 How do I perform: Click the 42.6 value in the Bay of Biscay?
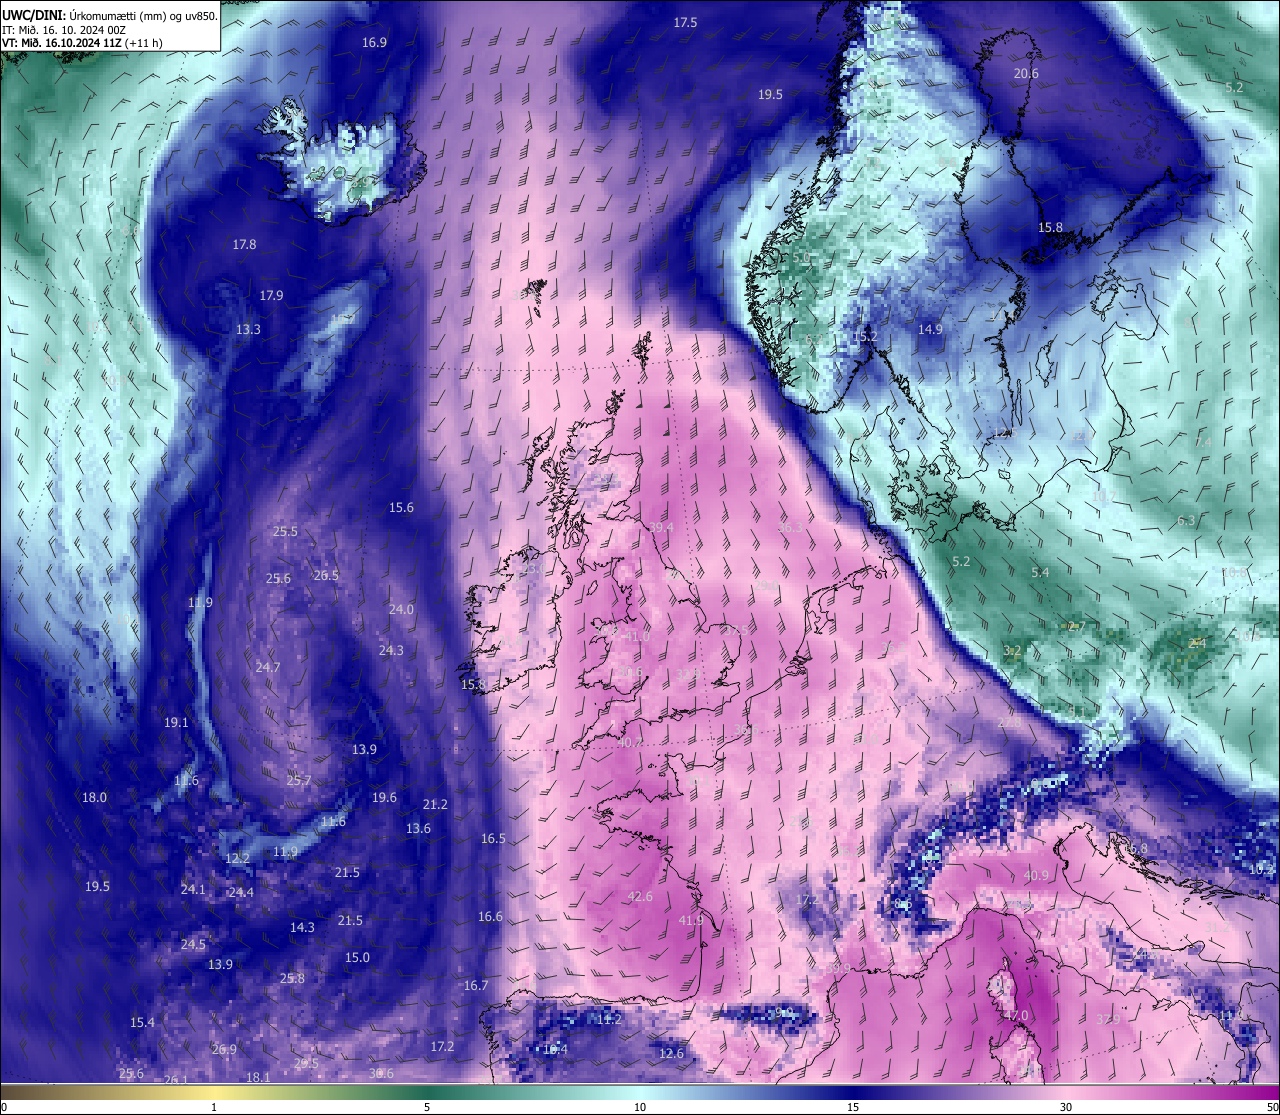[x=640, y=897]
